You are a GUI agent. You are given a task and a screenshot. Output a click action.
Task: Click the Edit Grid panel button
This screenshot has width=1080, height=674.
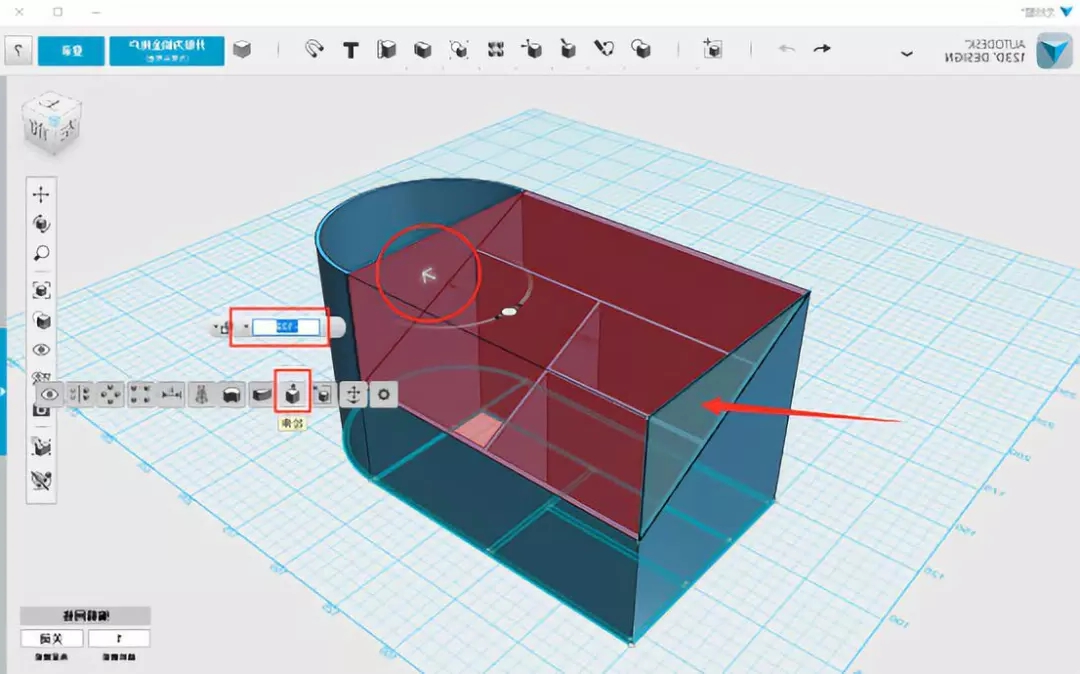click(x=85, y=615)
